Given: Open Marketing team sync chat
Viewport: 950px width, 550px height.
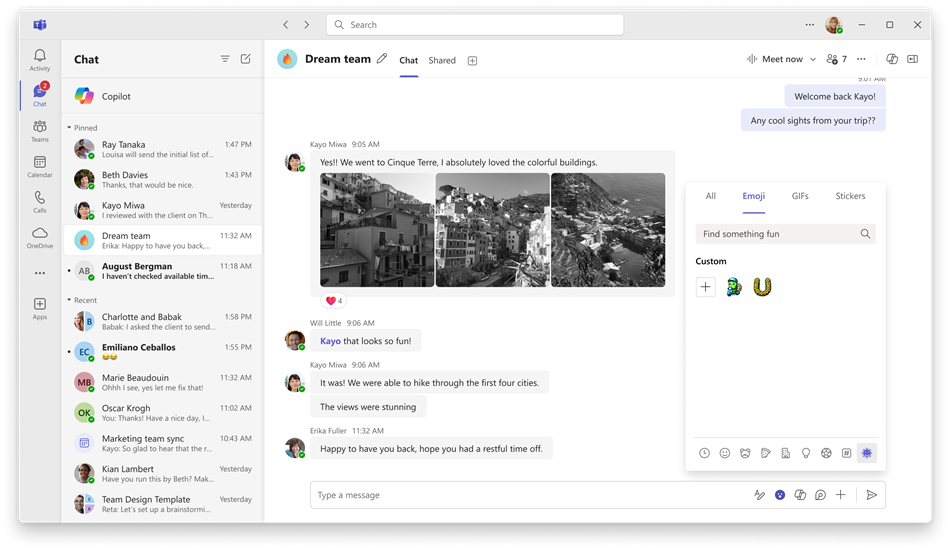Looking at the screenshot, I should [162, 443].
